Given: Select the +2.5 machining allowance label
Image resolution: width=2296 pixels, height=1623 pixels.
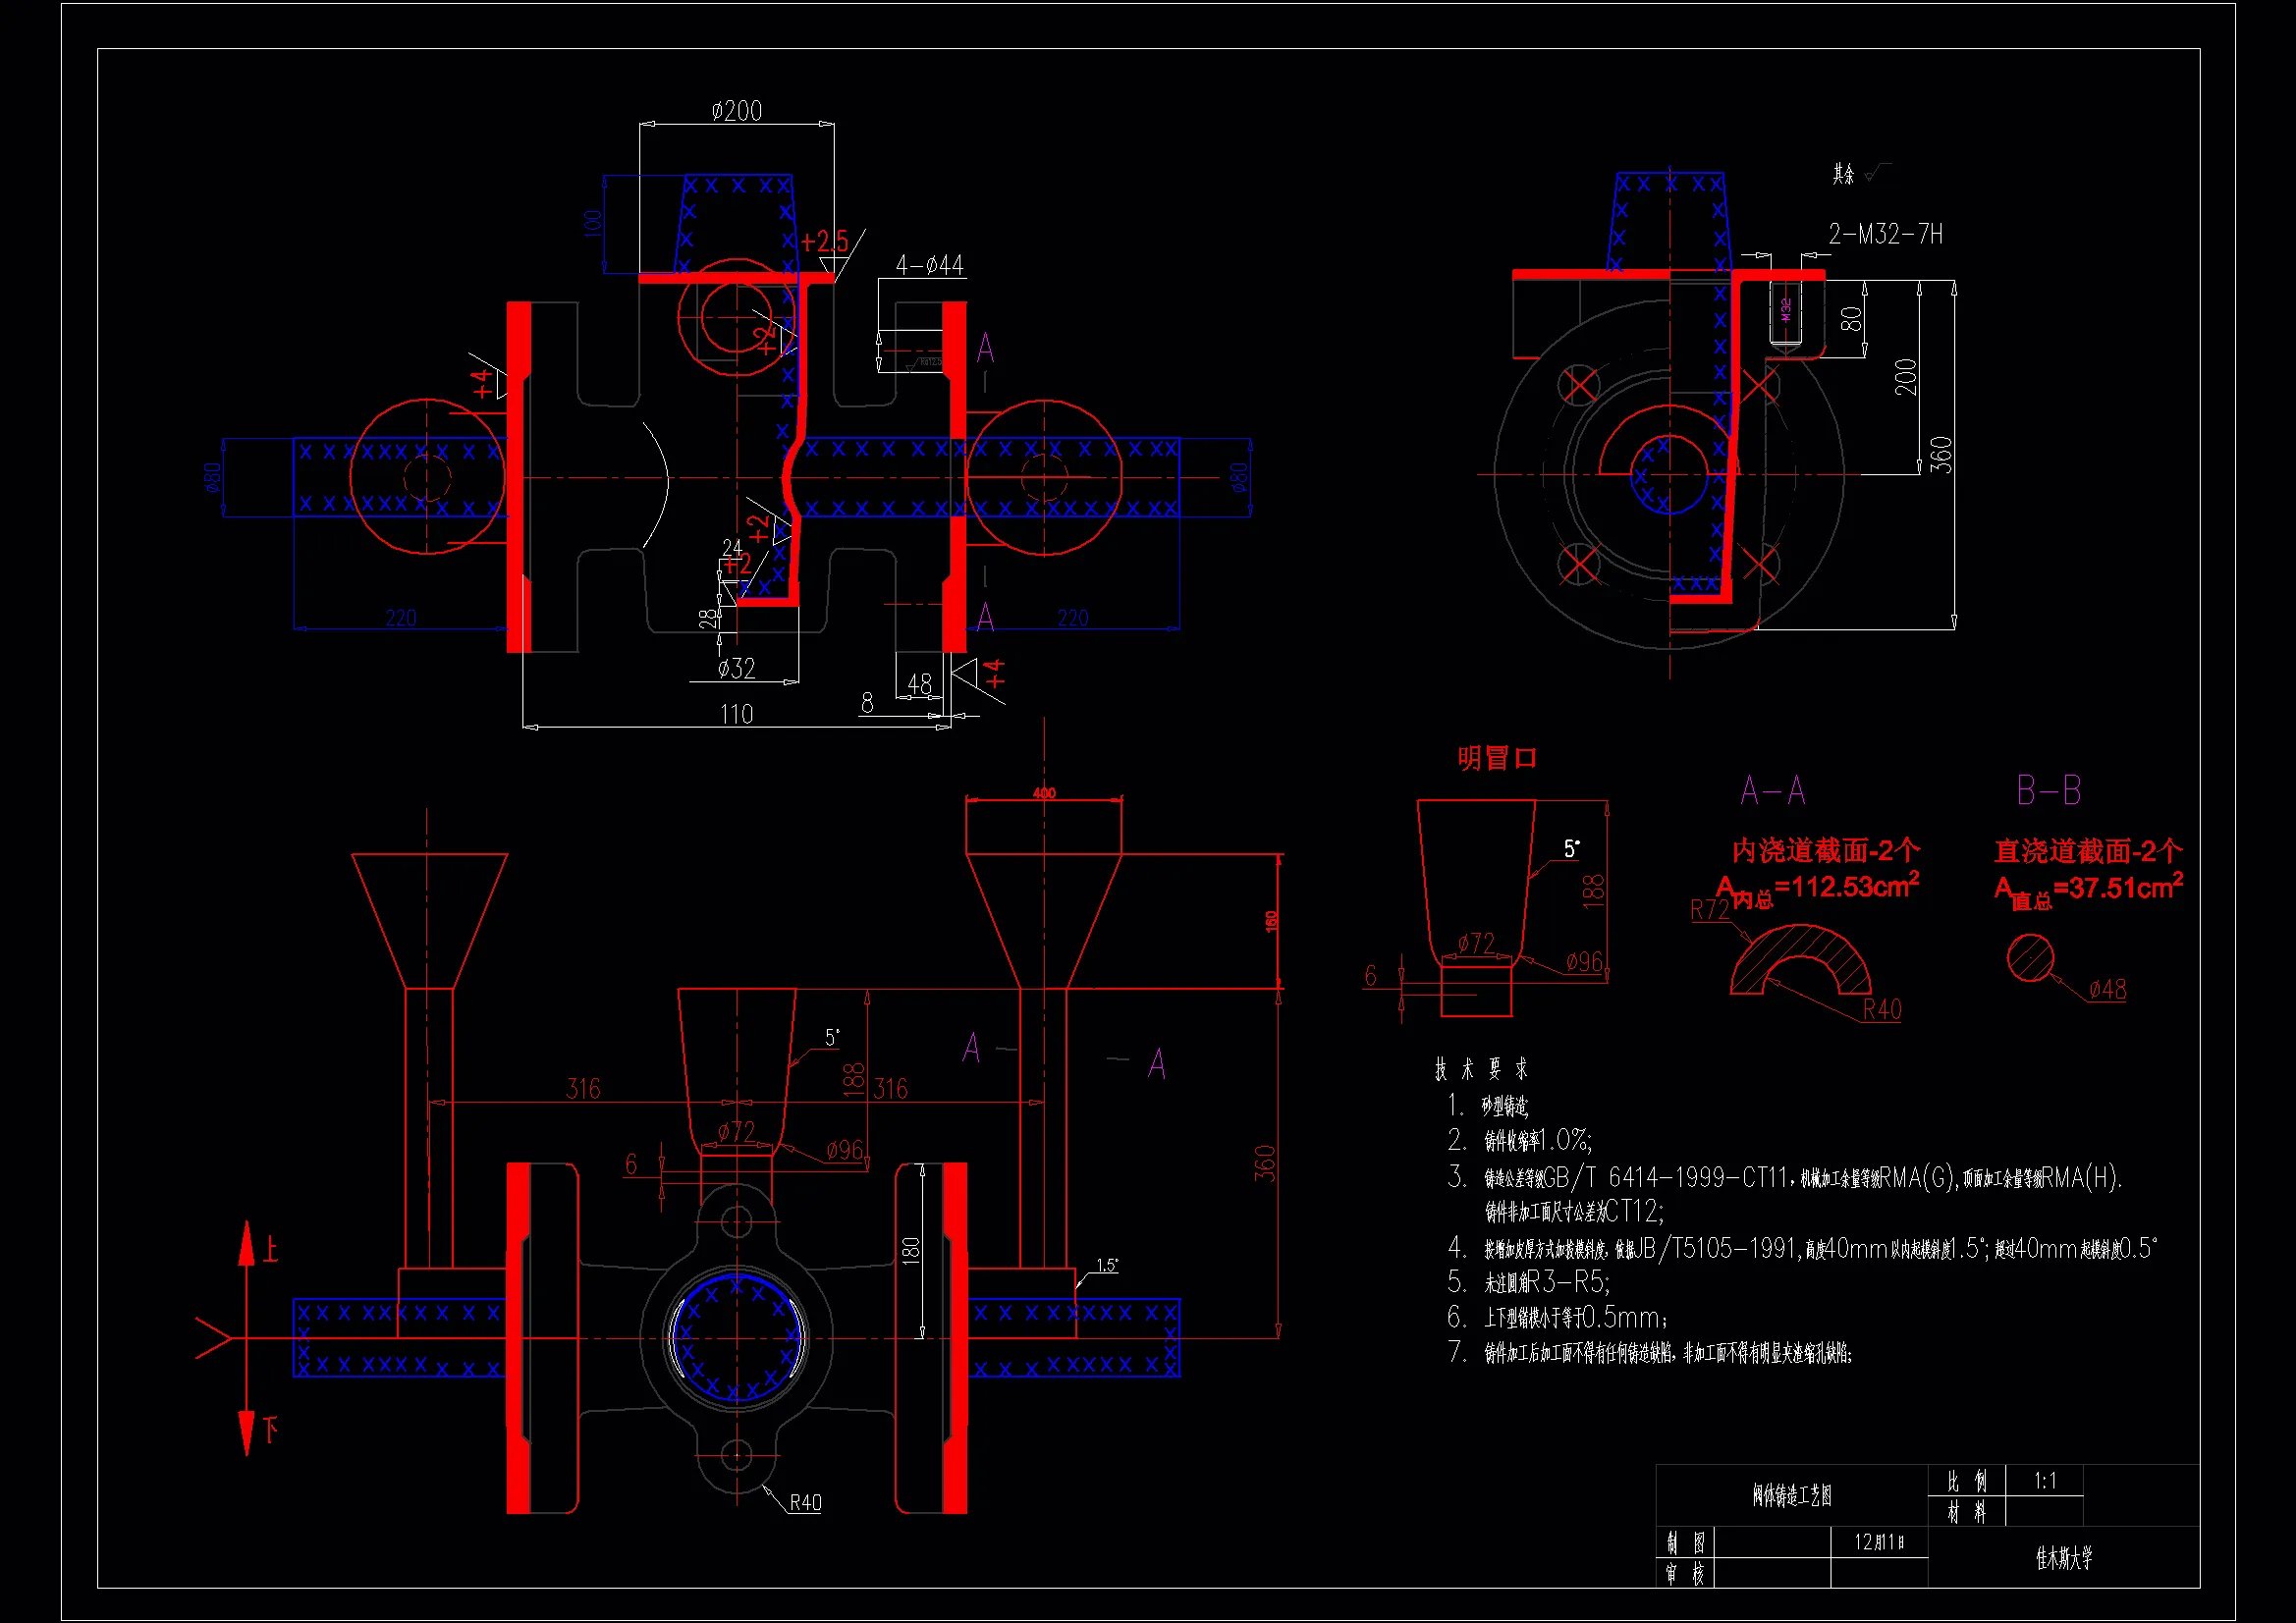Looking at the screenshot, I should coord(824,241).
